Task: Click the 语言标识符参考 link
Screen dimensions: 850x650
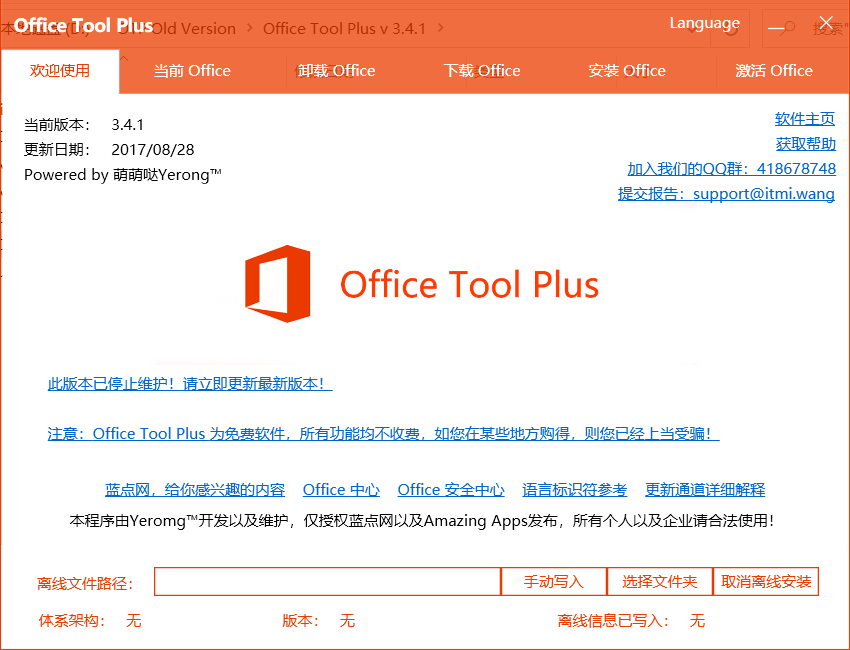Action: tap(574, 490)
